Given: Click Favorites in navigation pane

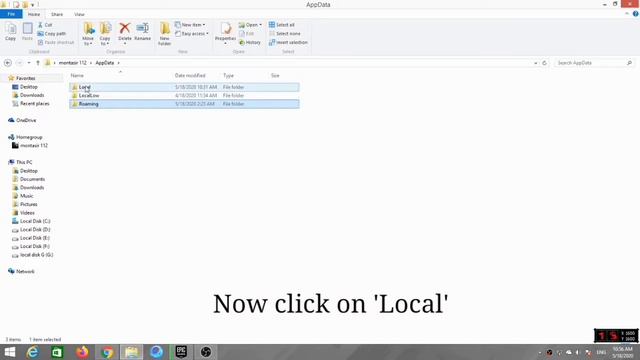Looking at the screenshot, I should (x=25, y=78).
